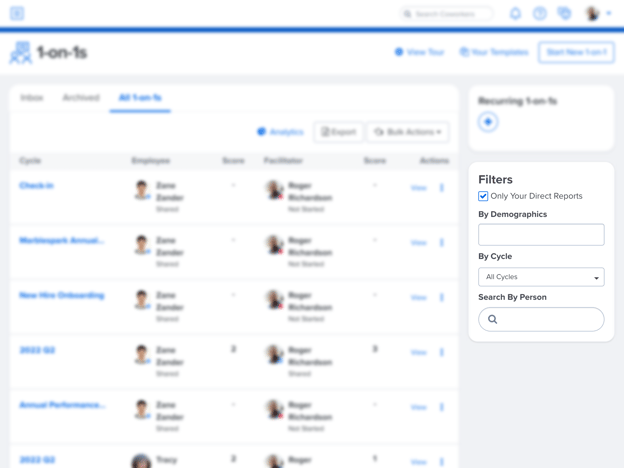Click the By Demographics input field

tap(541, 234)
